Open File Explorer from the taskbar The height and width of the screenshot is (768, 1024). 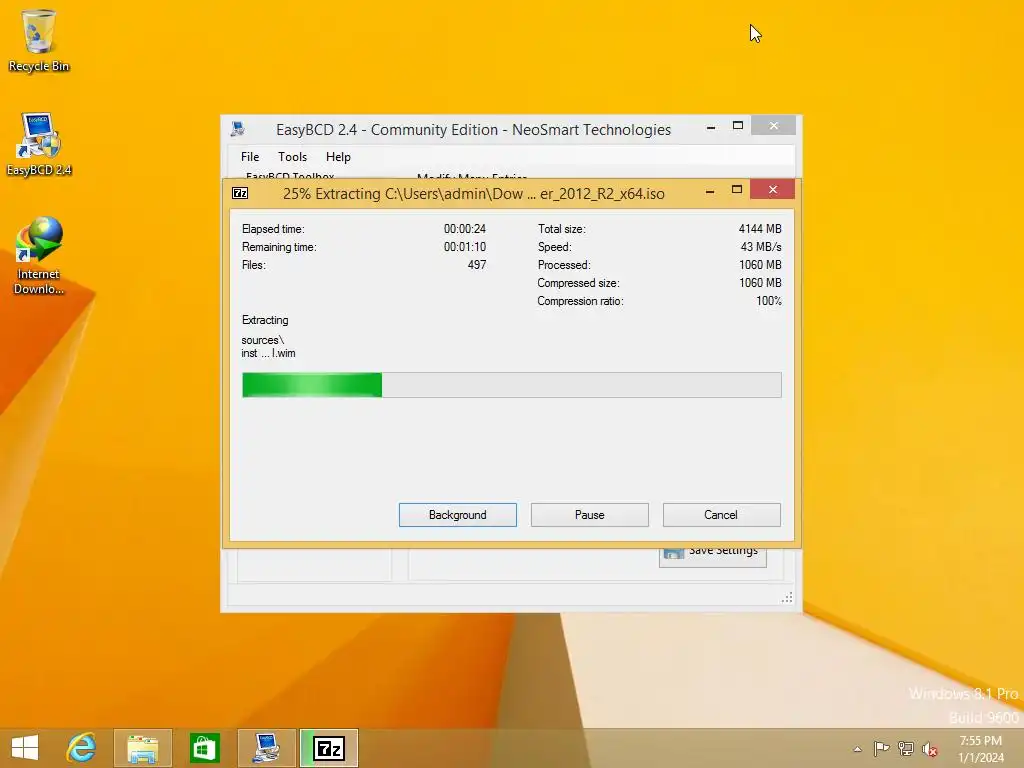click(x=142, y=748)
